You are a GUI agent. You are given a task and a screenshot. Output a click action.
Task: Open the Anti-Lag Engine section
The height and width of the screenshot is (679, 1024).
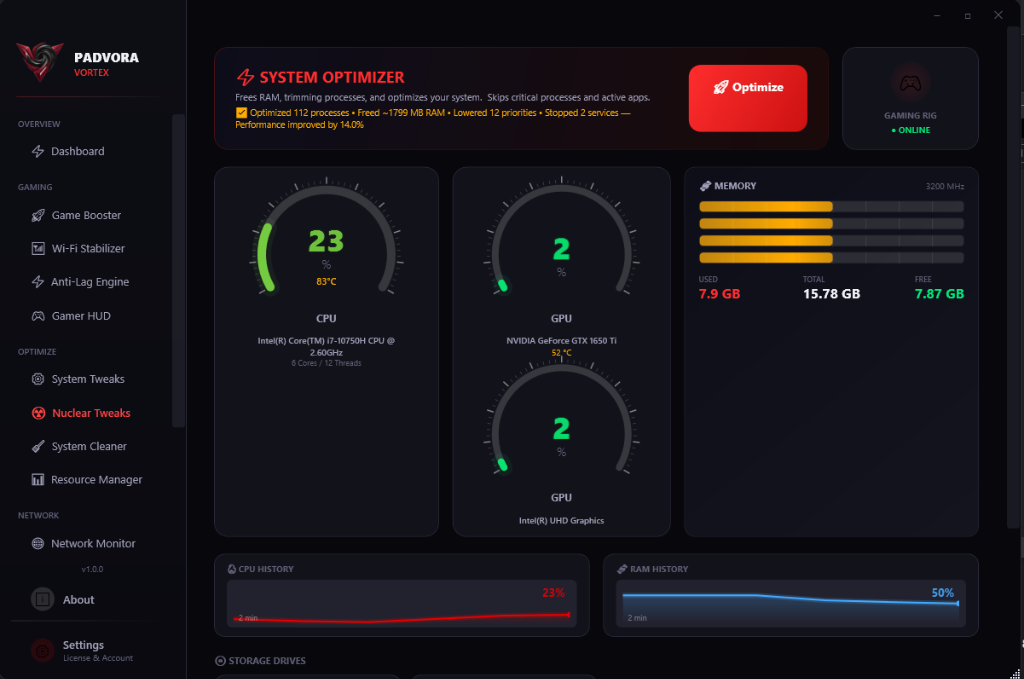pyautogui.click(x=91, y=282)
